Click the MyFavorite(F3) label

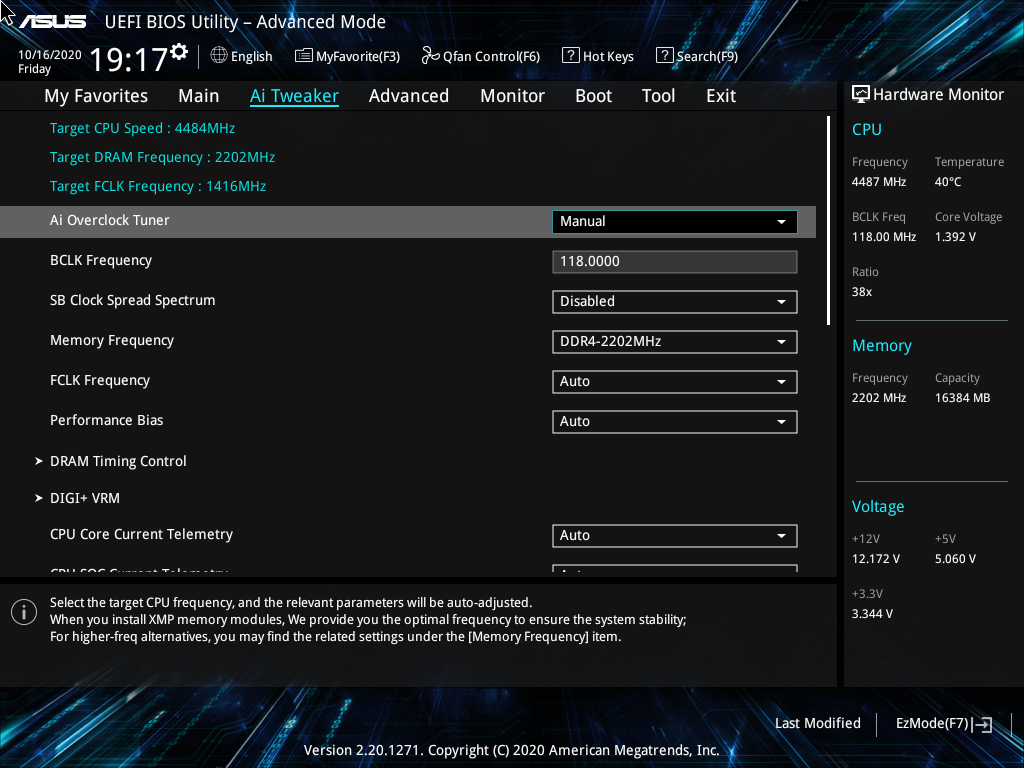pos(358,56)
